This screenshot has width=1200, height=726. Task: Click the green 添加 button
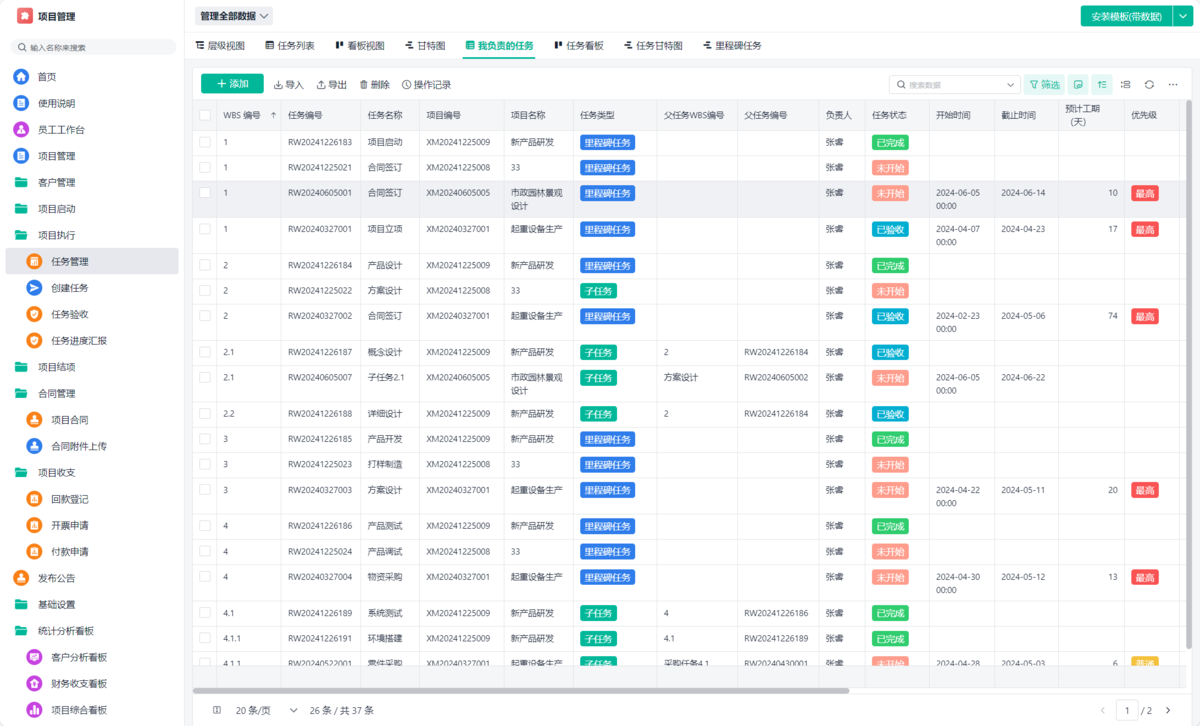click(232, 84)
